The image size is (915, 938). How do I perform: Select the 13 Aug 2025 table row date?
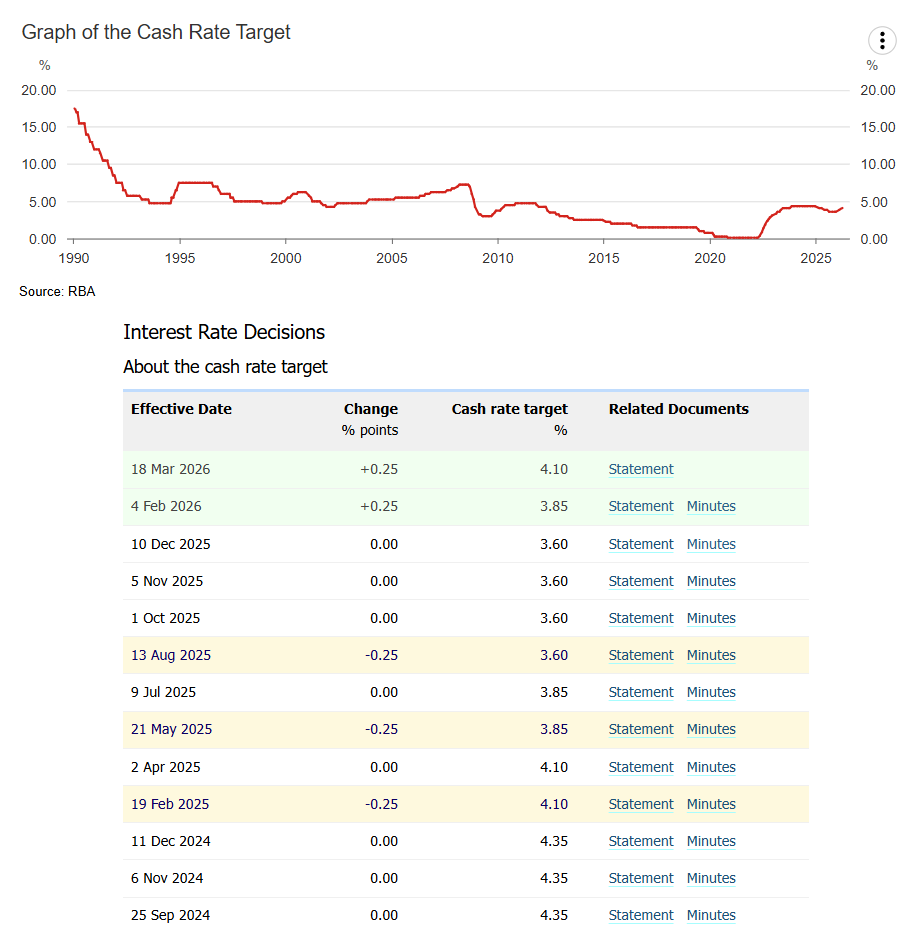pyautogui.click(x=171, y=655)
